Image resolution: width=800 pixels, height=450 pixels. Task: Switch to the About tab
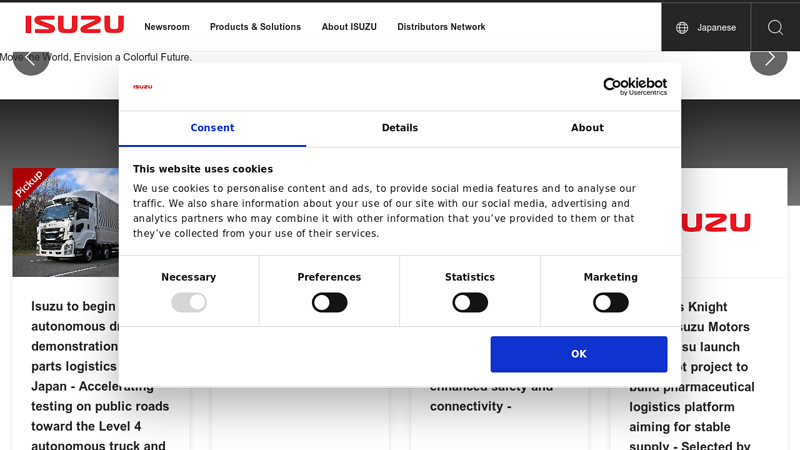(x=587, y=128)
